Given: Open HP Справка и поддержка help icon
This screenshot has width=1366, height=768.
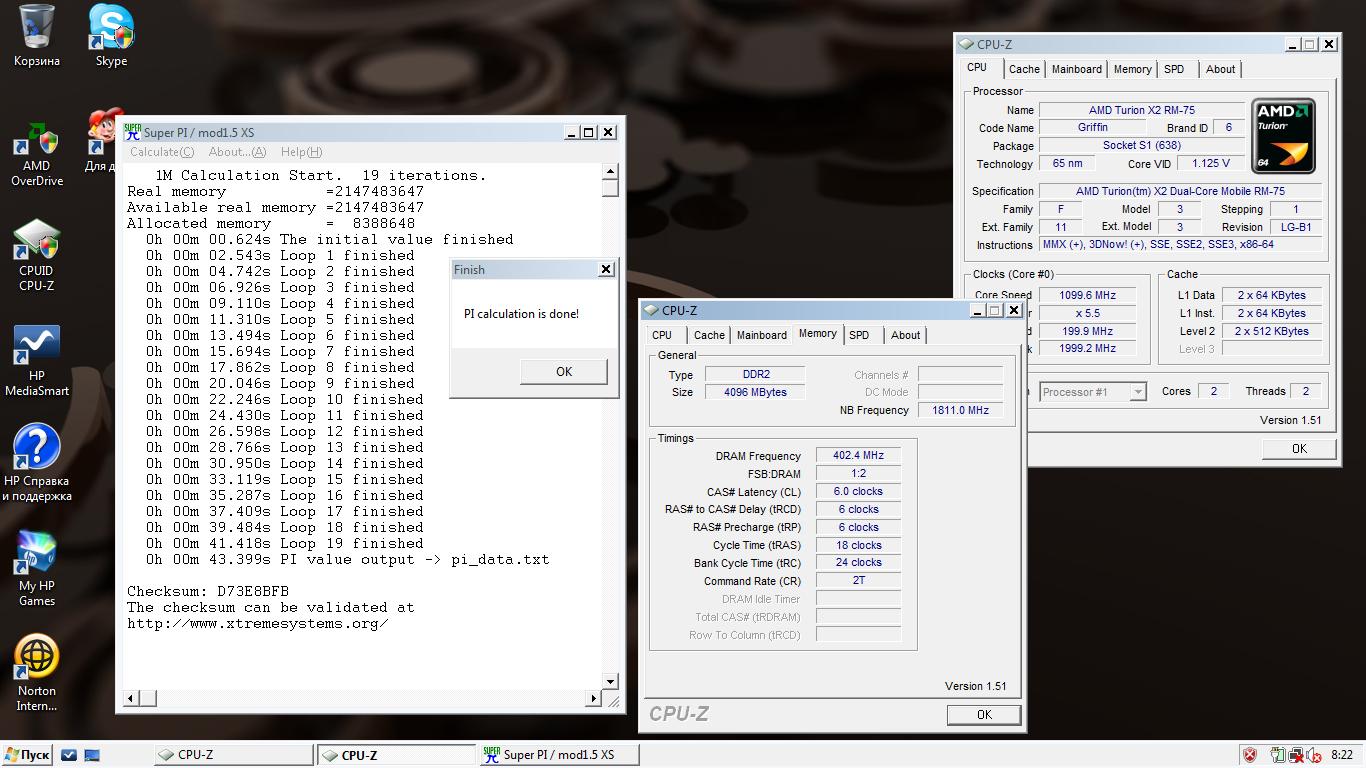Looking at the screenshot, I should [x=37, y=462].
